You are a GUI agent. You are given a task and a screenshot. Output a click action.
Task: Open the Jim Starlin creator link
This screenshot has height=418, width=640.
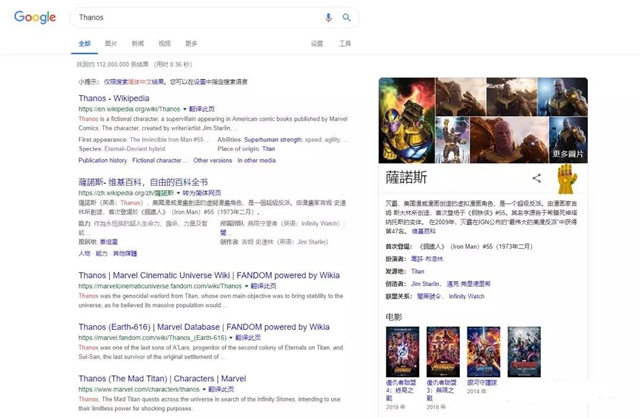(x=425, y=284)
